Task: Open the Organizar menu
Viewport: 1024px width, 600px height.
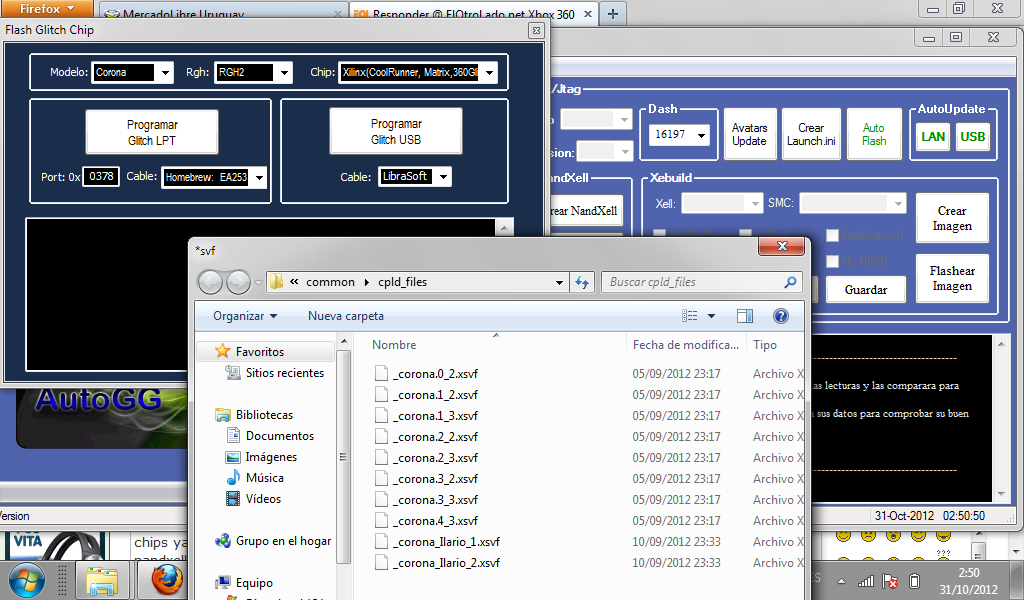Action: [245, 316]
